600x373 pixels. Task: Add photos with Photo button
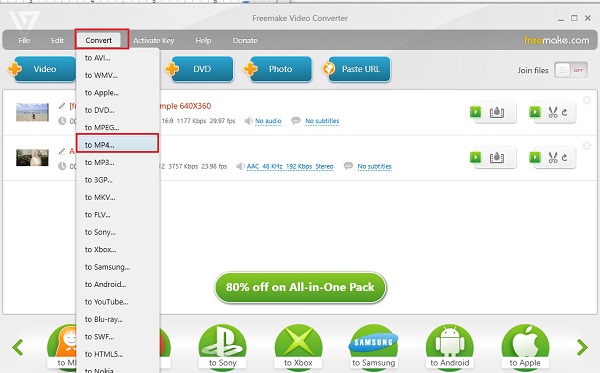[278, 69]
